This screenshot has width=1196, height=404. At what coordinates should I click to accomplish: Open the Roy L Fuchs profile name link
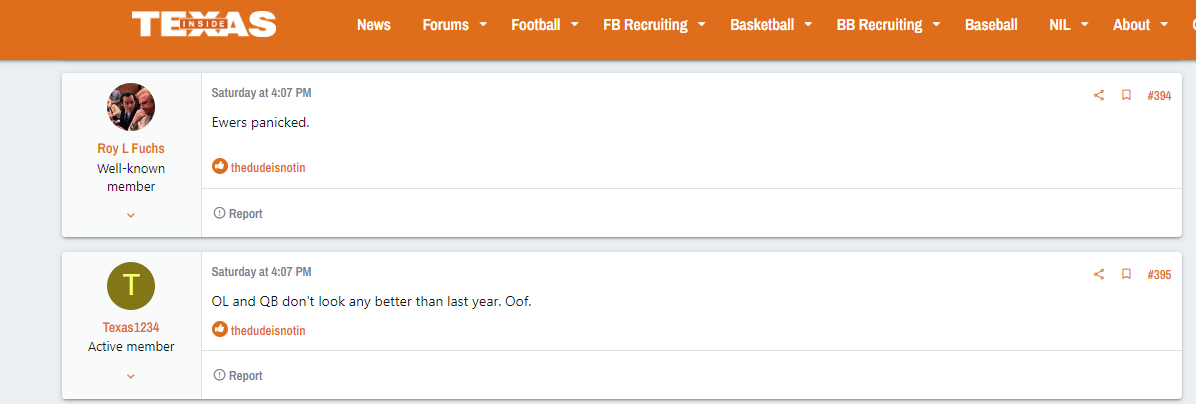(x=130, y=148)
